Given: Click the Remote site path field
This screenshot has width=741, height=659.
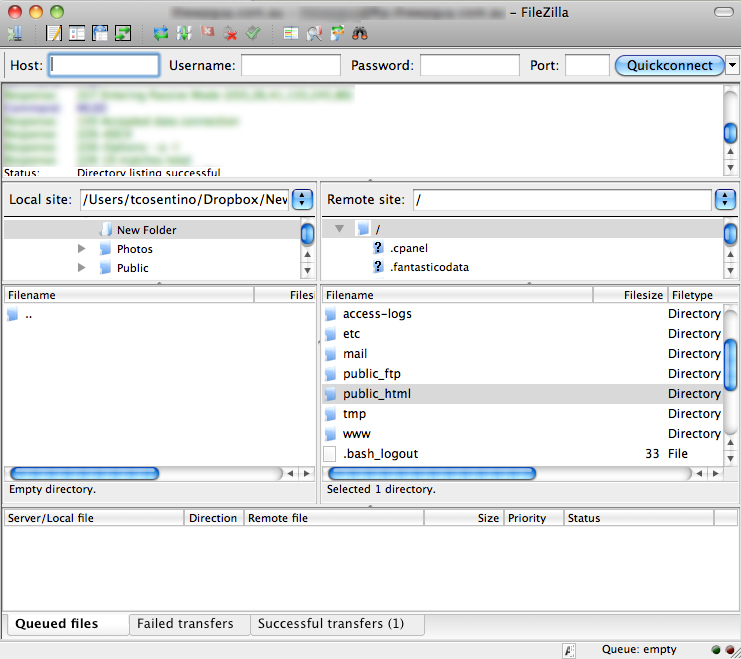Looking at the screenshot, I should [x=562, y=199].
